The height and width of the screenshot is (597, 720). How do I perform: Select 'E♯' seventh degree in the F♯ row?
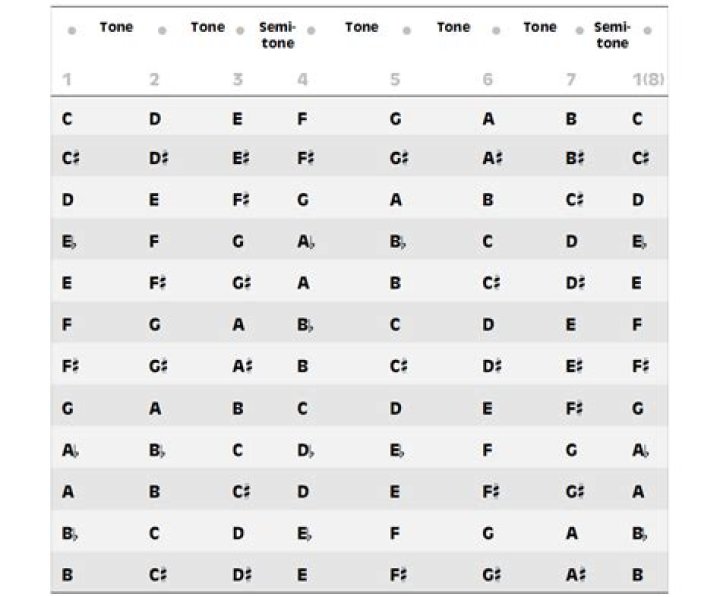coord(574,366)
